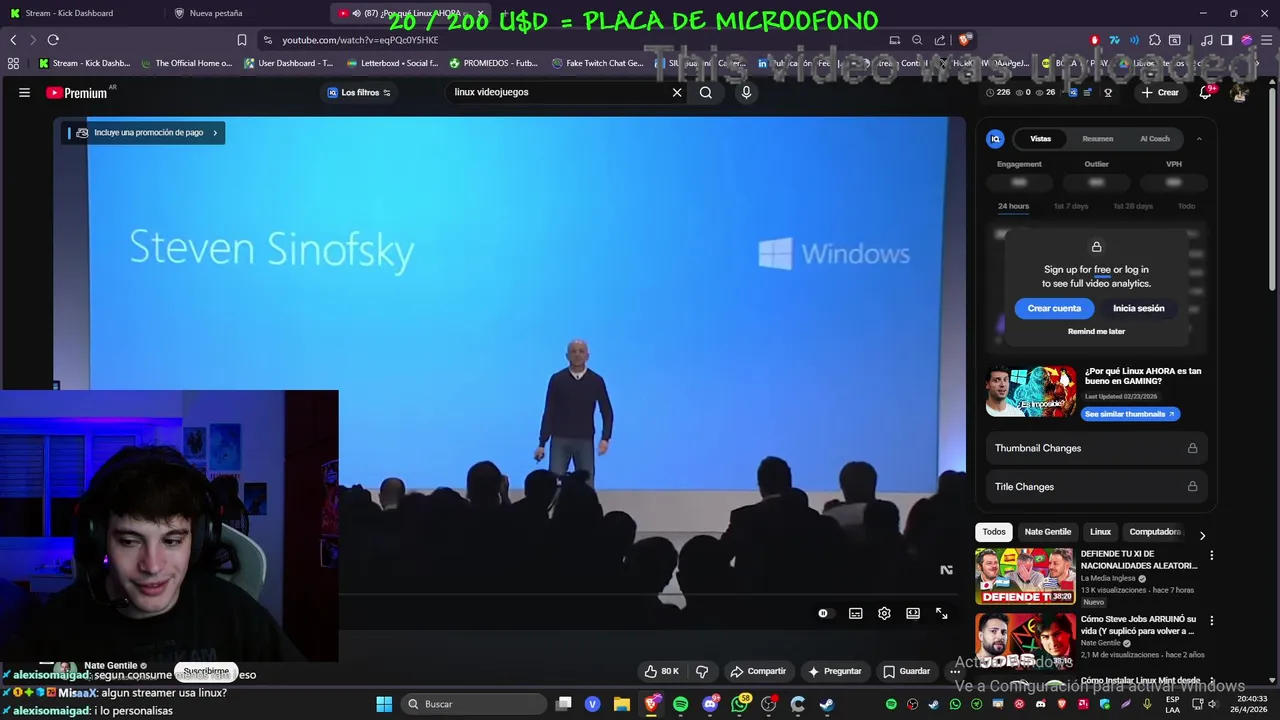Open Steam from the taskbar

pos(826,704)
